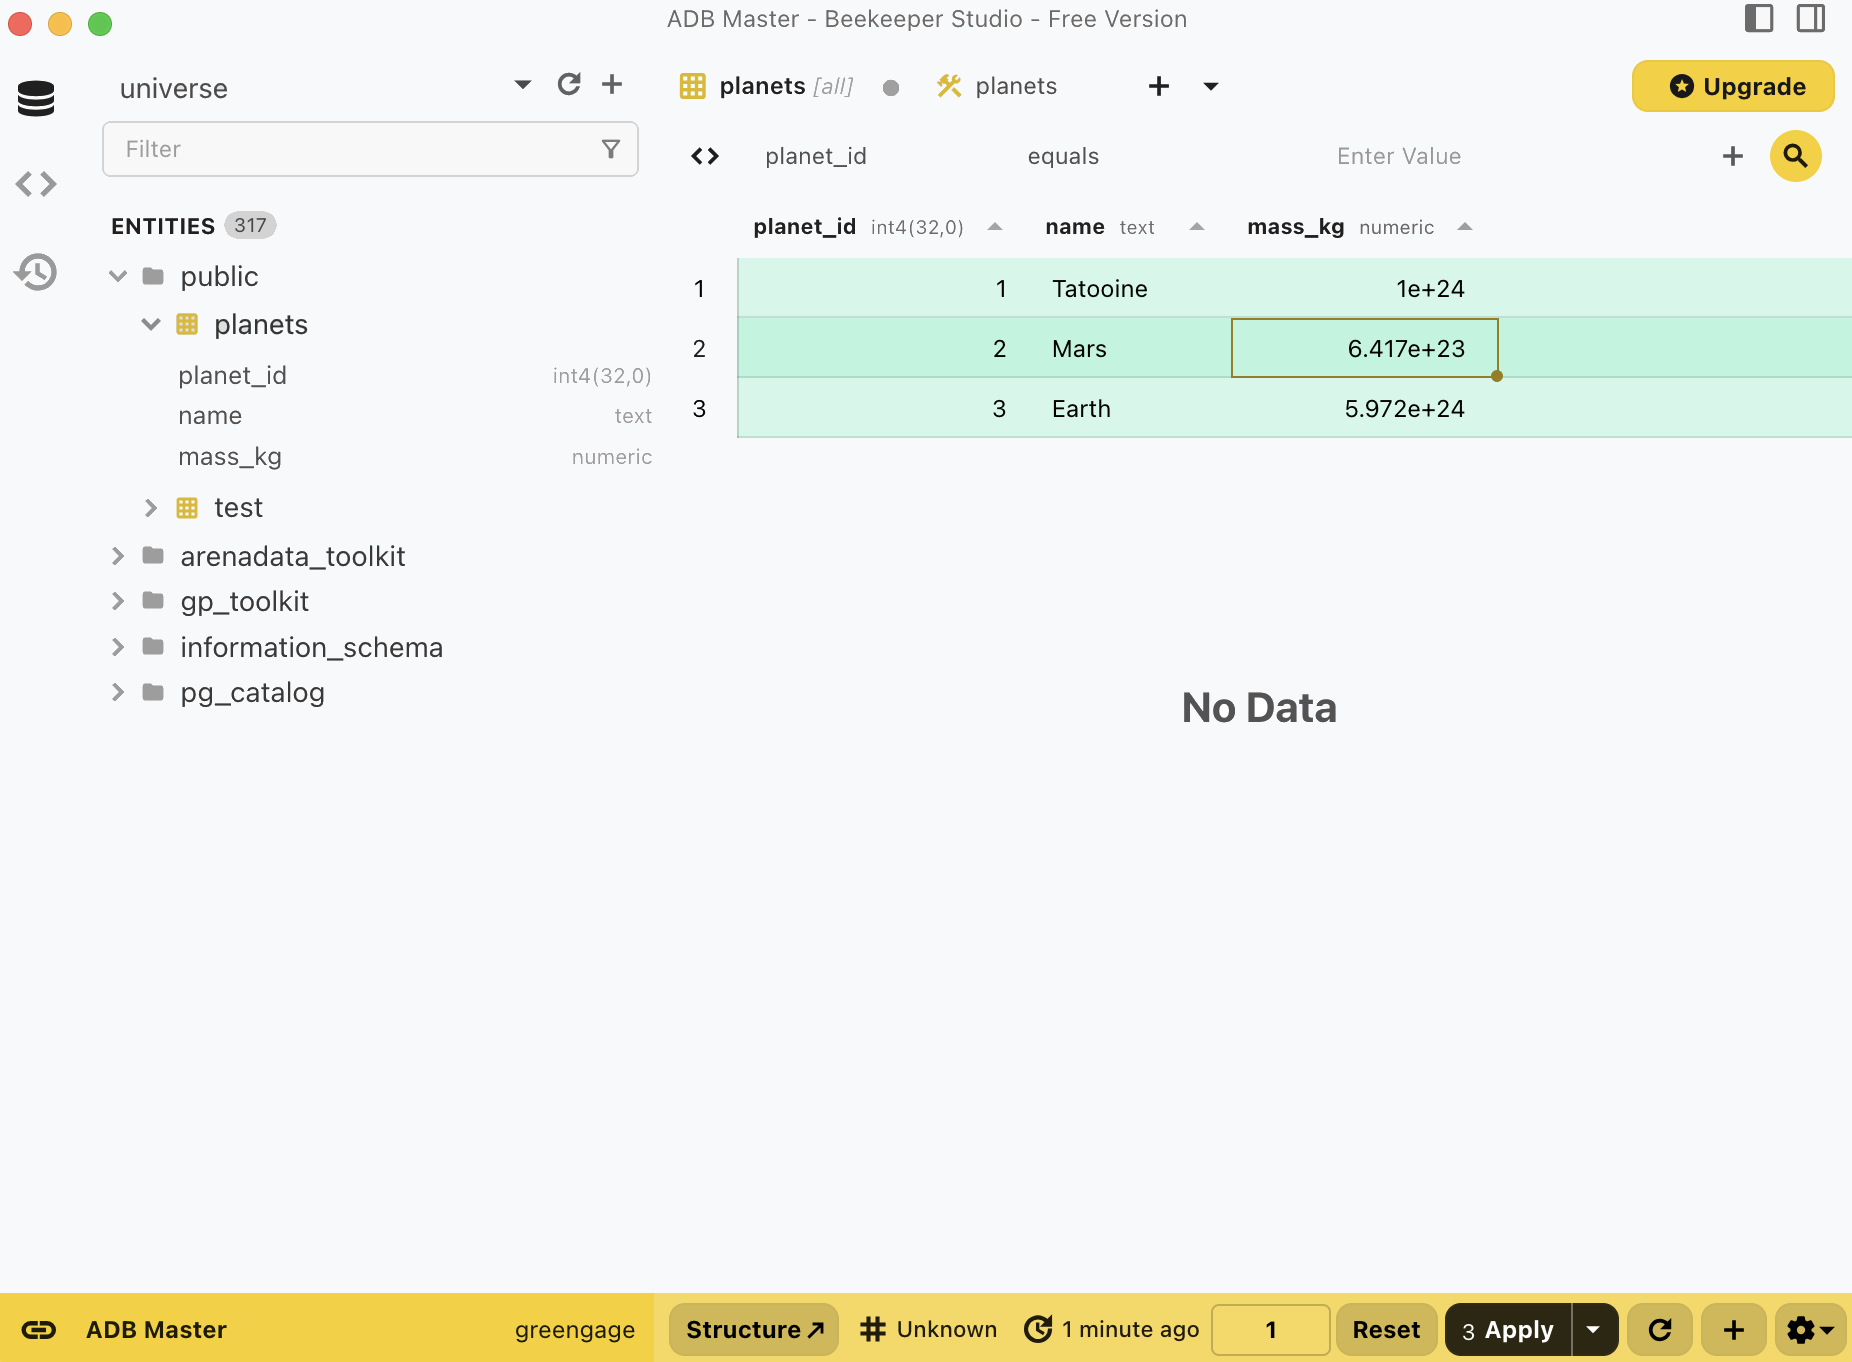1852x1362 pixels.
Task: Open table settings gear menu
Action: pyautogui.click(x=1810, y=1329)
